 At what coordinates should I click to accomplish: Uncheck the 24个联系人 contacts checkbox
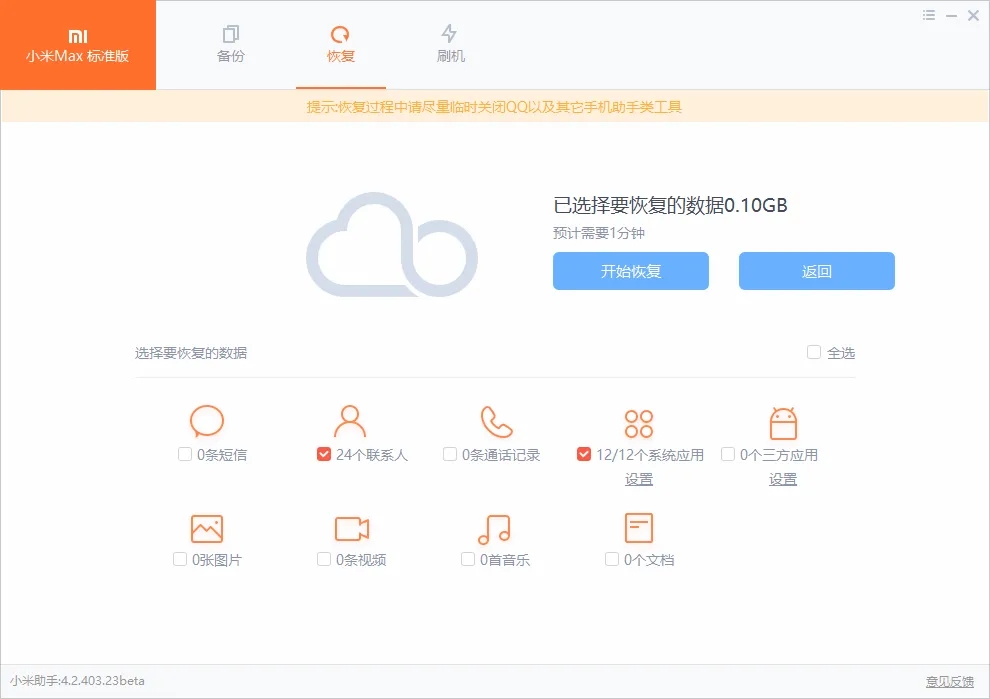click(324, 453)
